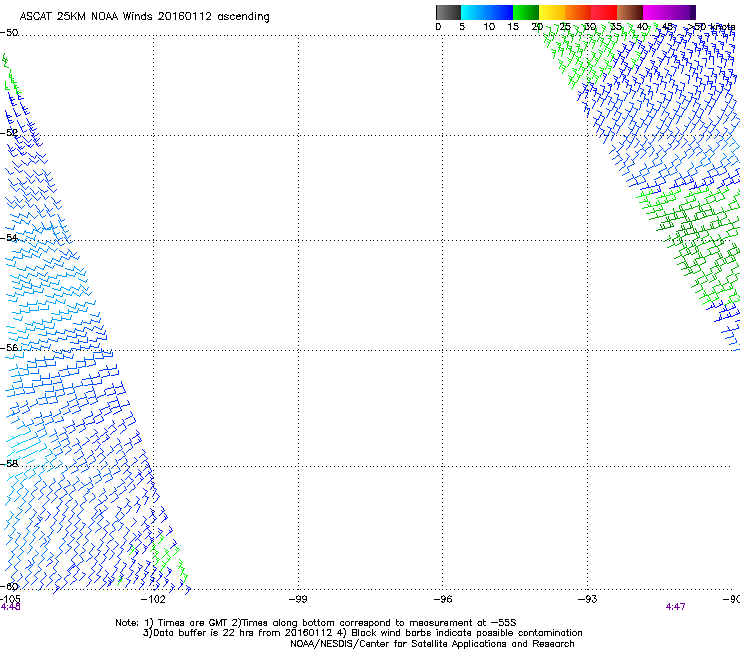This screenshot has height=650, width=740.
Task: Click the -50 latitude label
Action: pos(9,33)
